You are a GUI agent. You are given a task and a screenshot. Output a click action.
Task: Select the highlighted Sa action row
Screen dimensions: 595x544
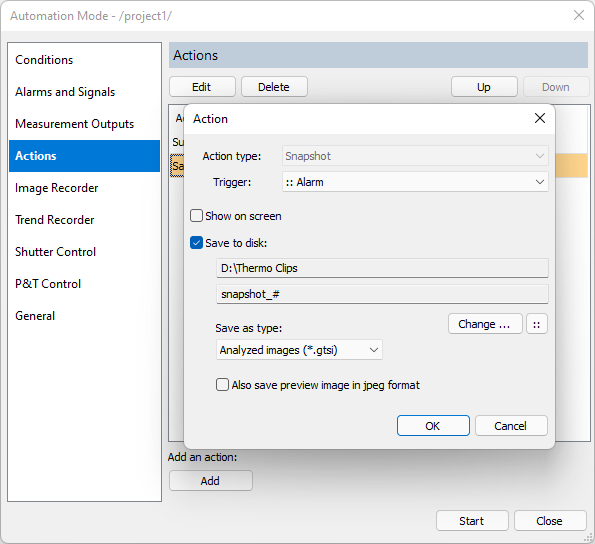click(177, 166)
